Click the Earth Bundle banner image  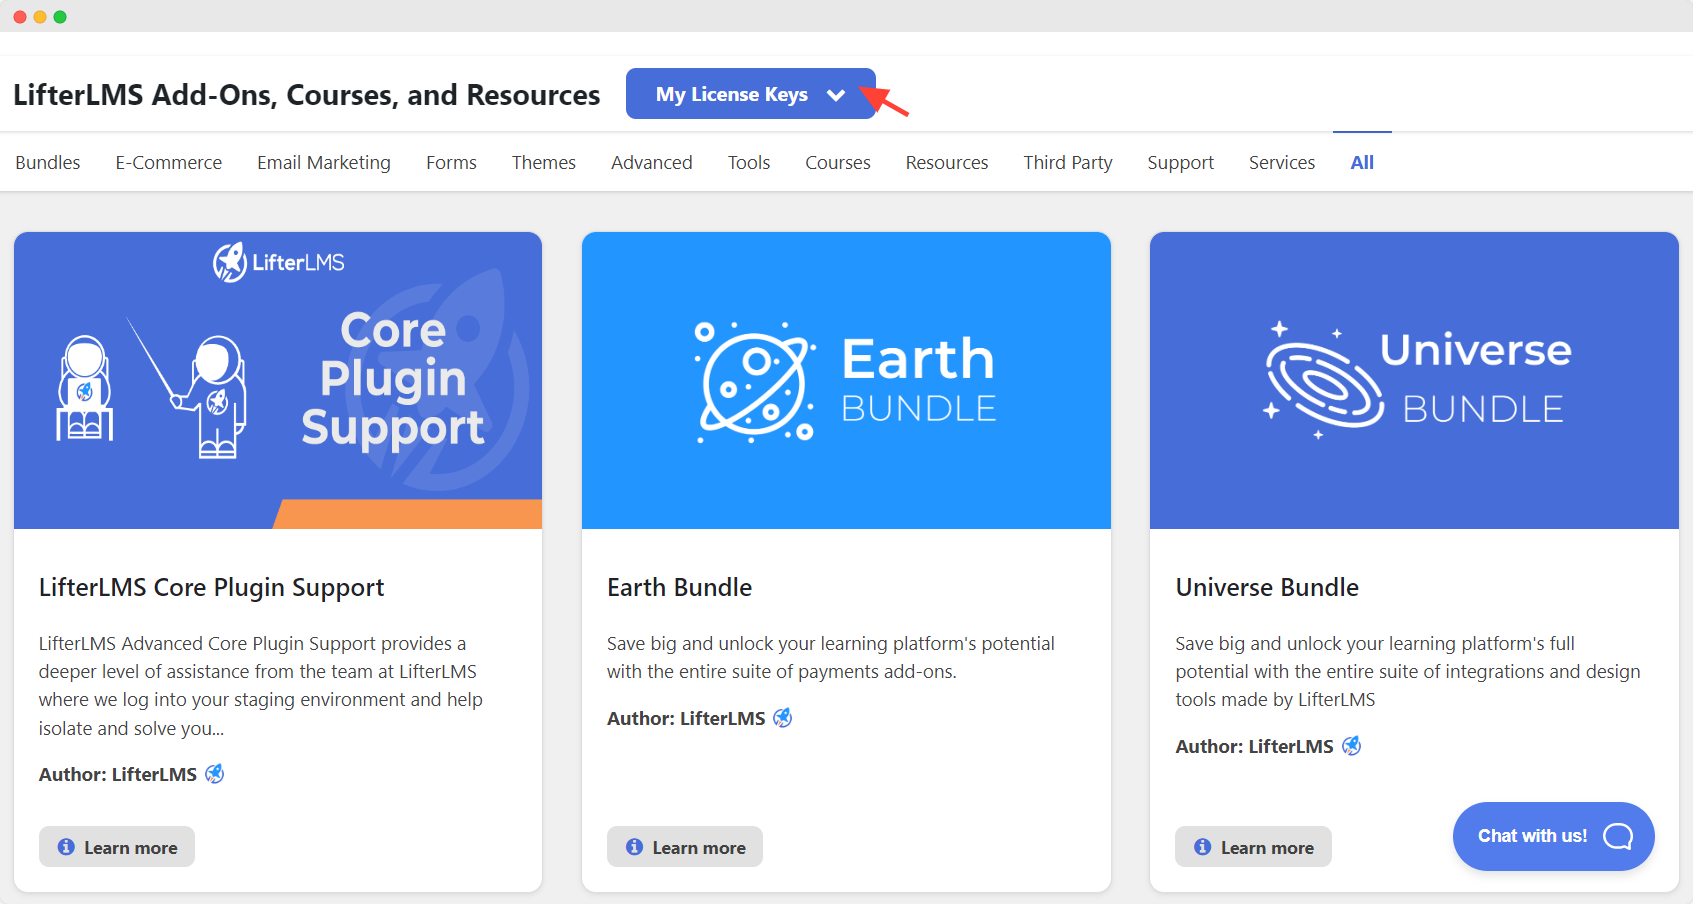click(846, 380)
